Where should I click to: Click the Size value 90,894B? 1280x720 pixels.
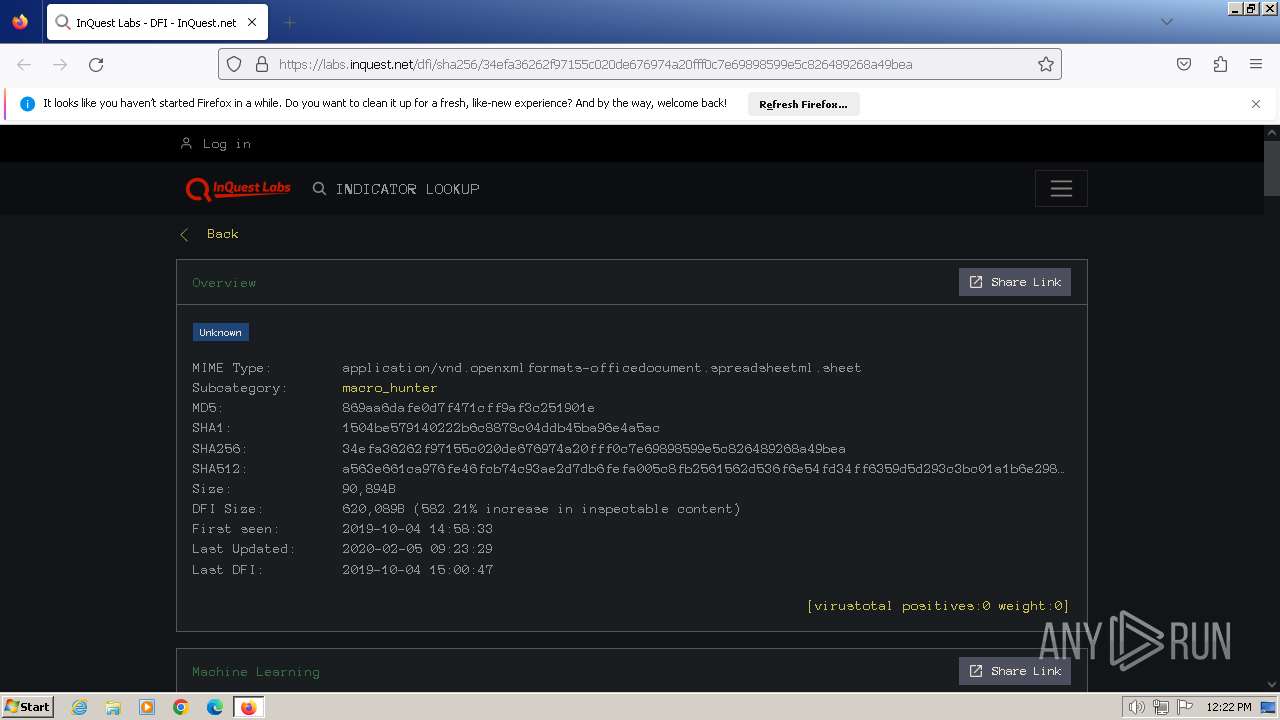369,489
